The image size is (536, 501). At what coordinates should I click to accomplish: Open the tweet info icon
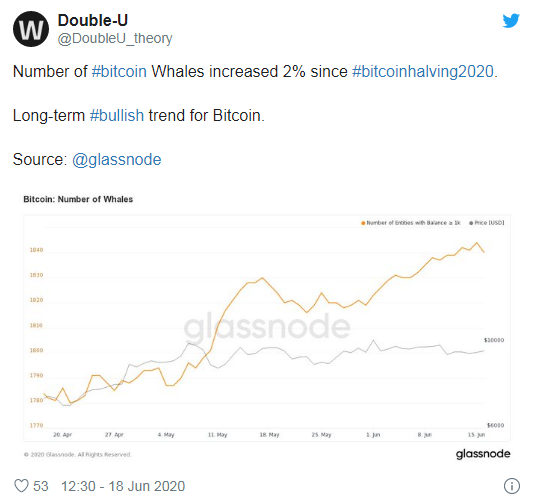(x=512, y=486)
